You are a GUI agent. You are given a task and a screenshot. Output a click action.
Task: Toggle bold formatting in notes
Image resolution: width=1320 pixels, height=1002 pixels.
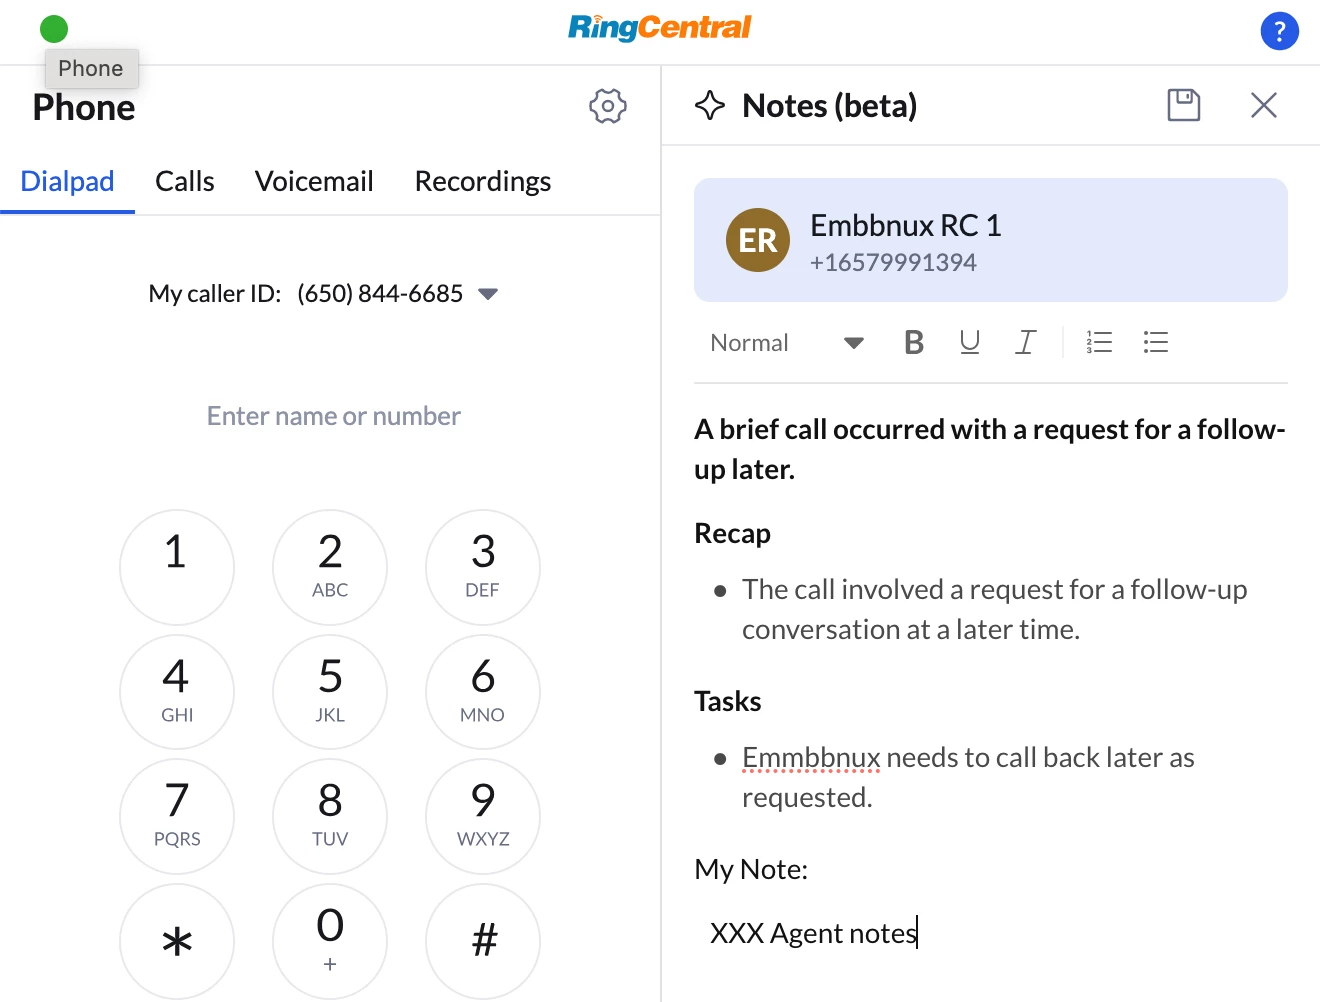click(x=913, y=342)
